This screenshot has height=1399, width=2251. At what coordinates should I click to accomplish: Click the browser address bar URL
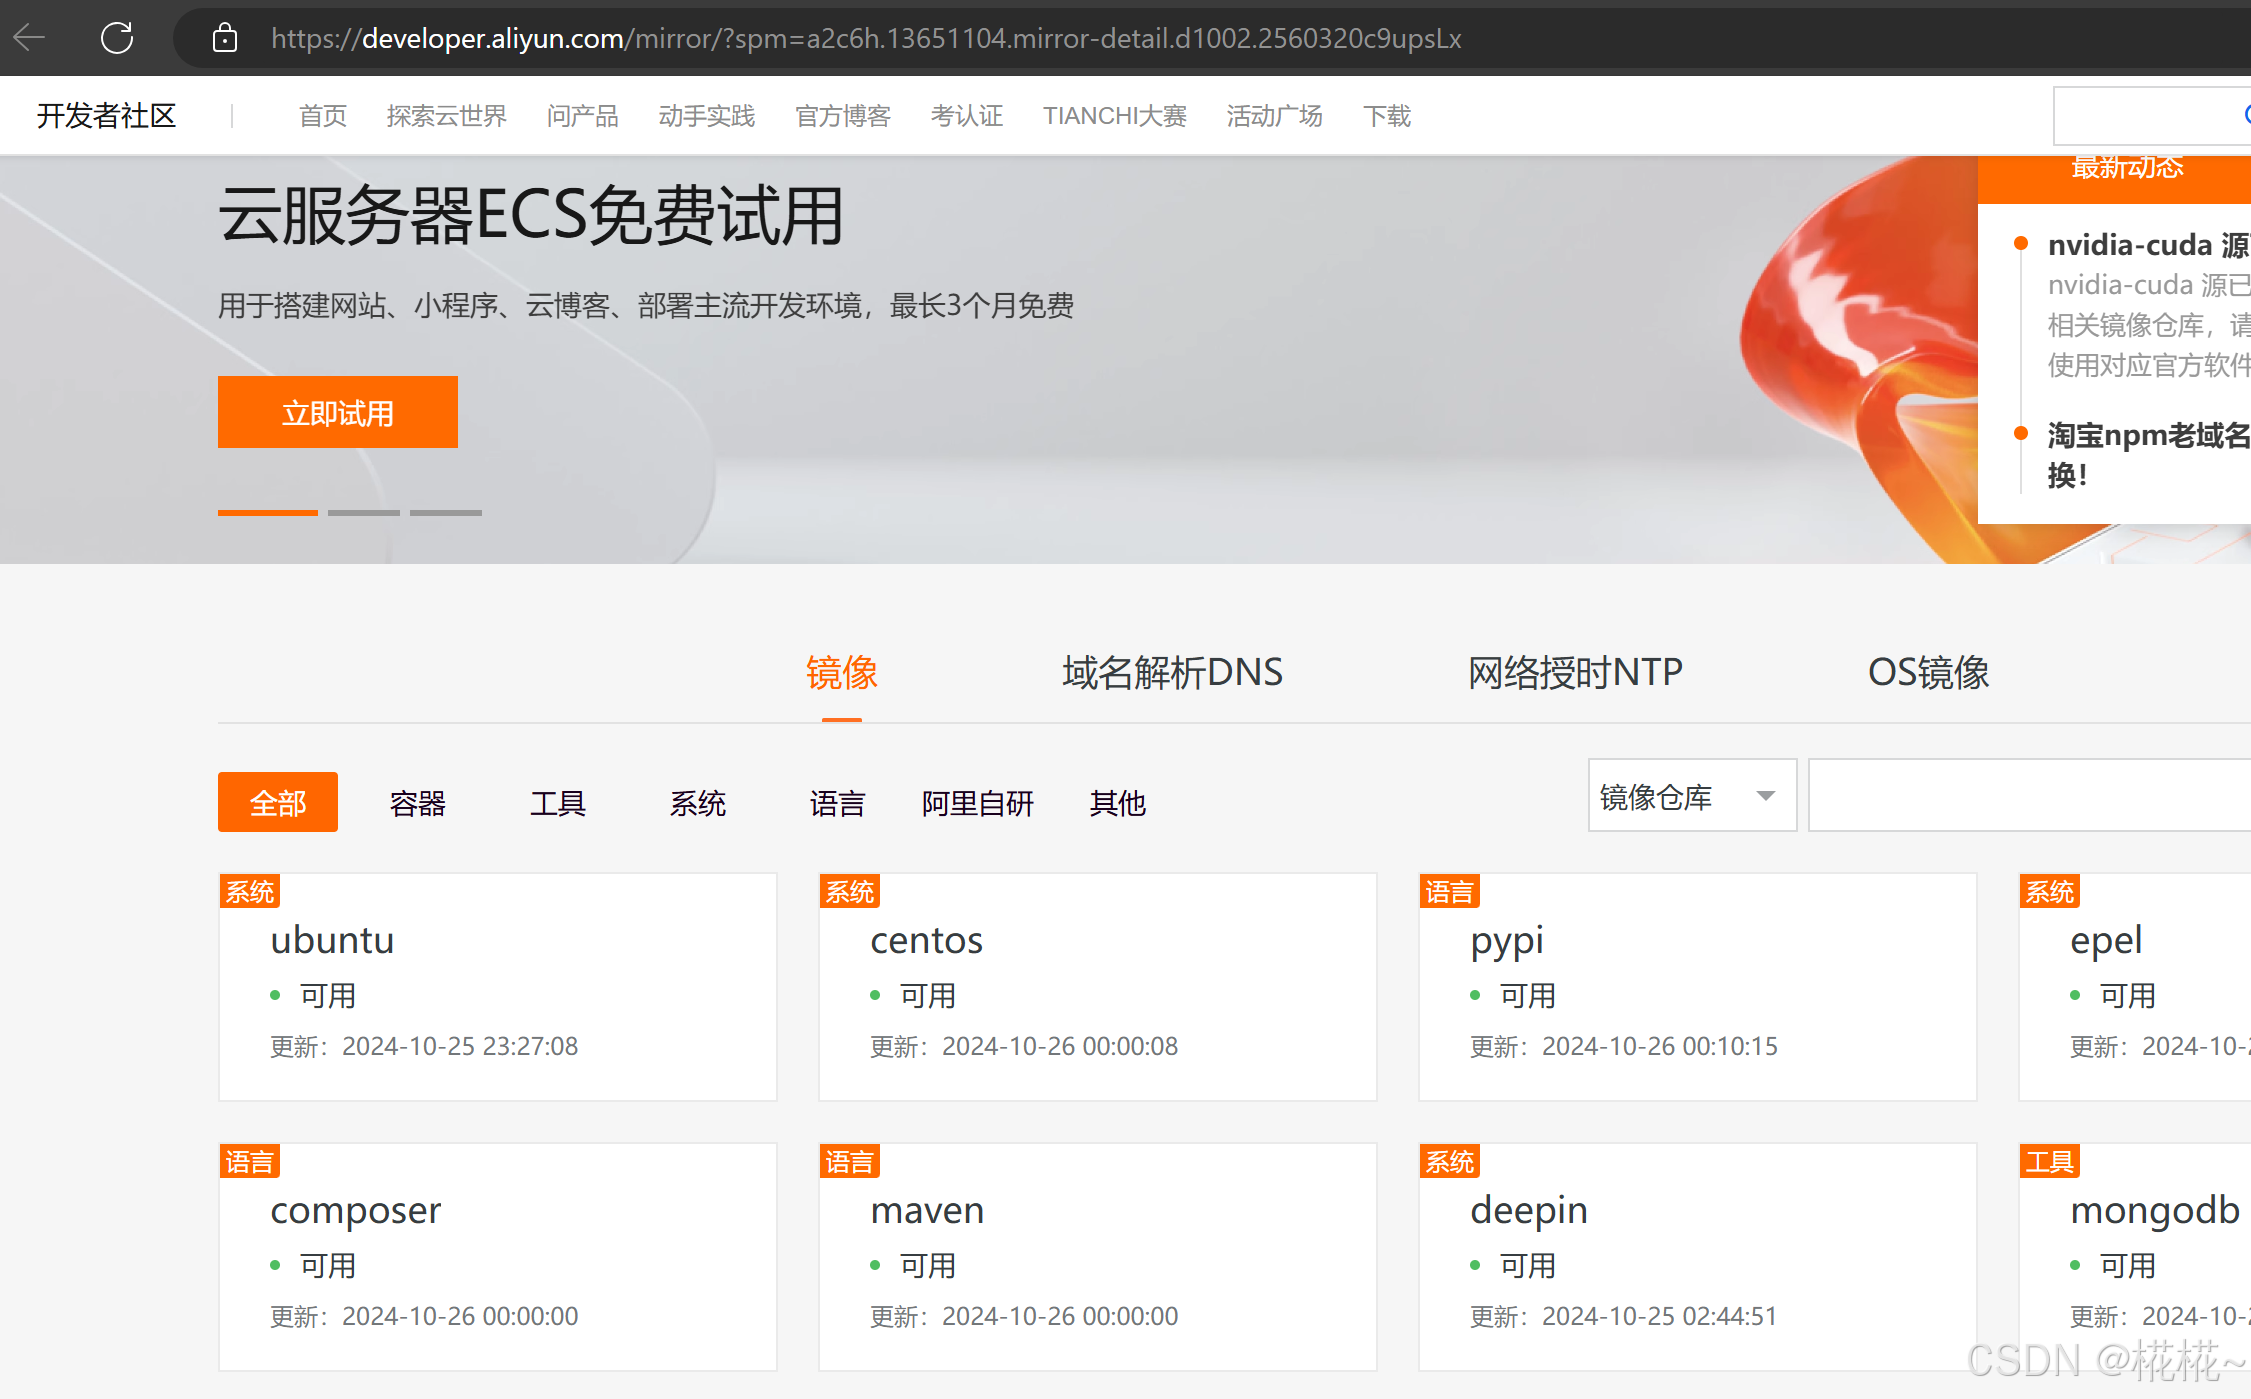pyautogui.click(x=865, y=38)
